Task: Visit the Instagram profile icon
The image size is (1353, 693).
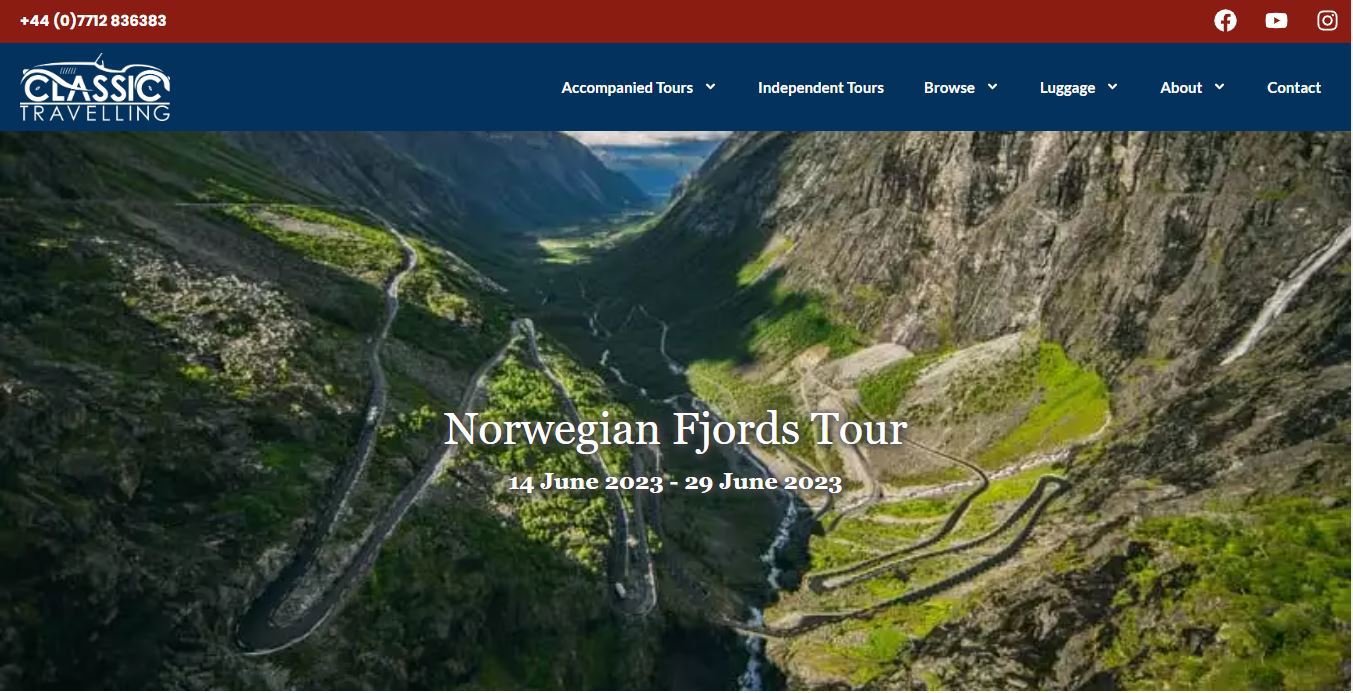Action: tap(1327, 21)
